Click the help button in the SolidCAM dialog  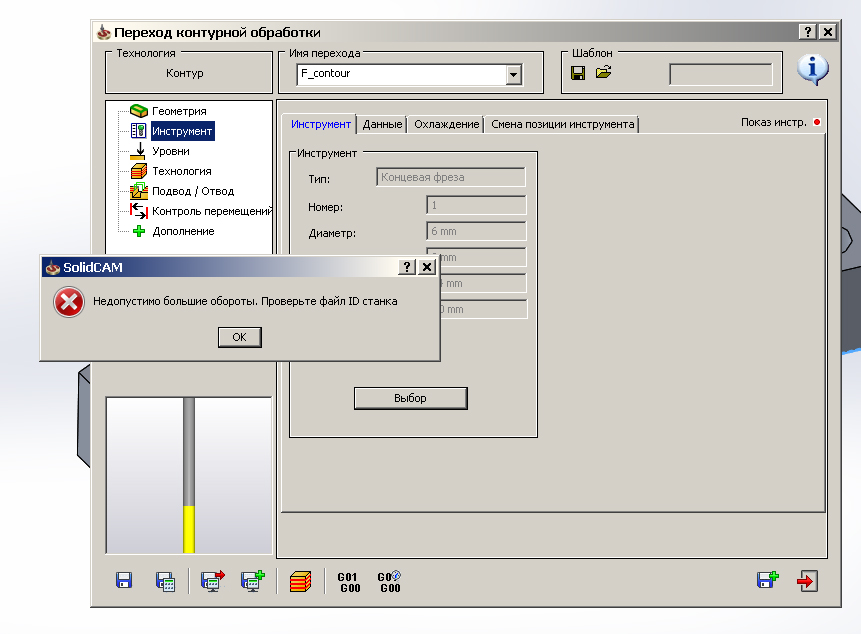(406, 267)
